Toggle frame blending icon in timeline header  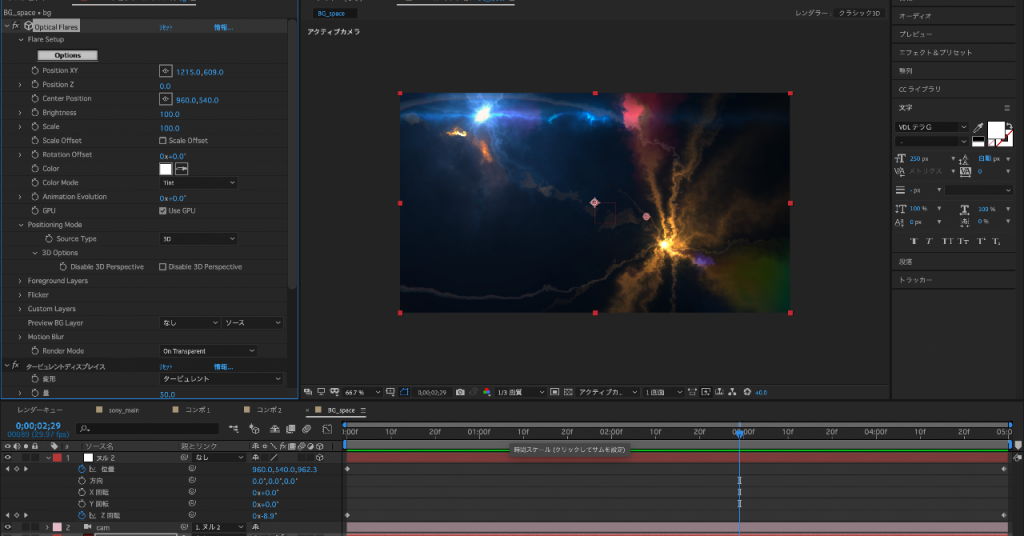click(x=290, y=429)
